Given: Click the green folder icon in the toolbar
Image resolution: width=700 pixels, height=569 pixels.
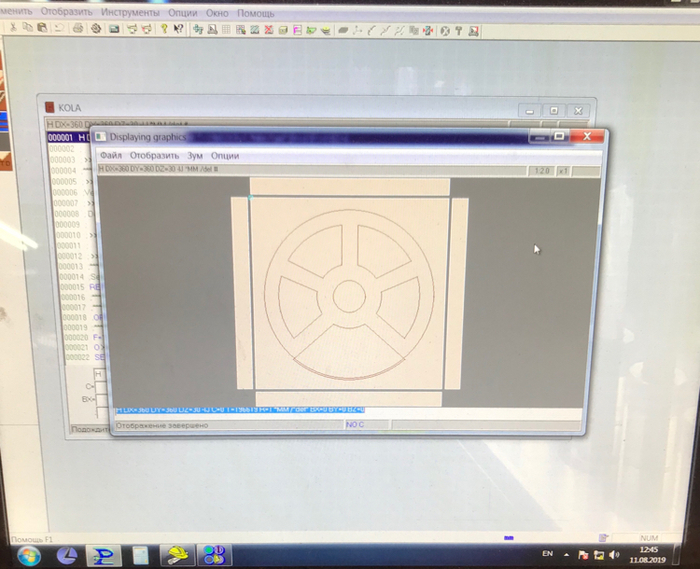Looking at the screenshot, I should point(311,30).
